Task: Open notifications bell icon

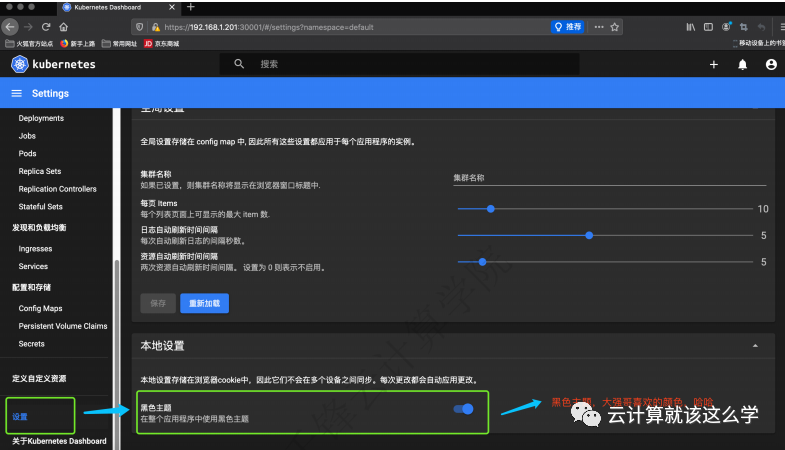Action: (742, 64)
